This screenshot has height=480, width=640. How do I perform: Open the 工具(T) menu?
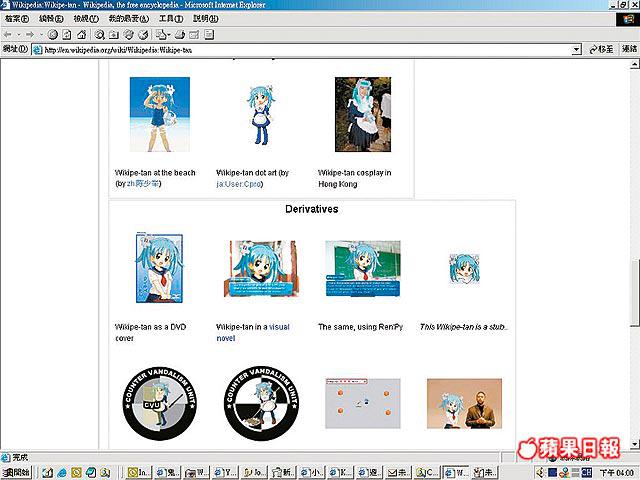(171, 19)
